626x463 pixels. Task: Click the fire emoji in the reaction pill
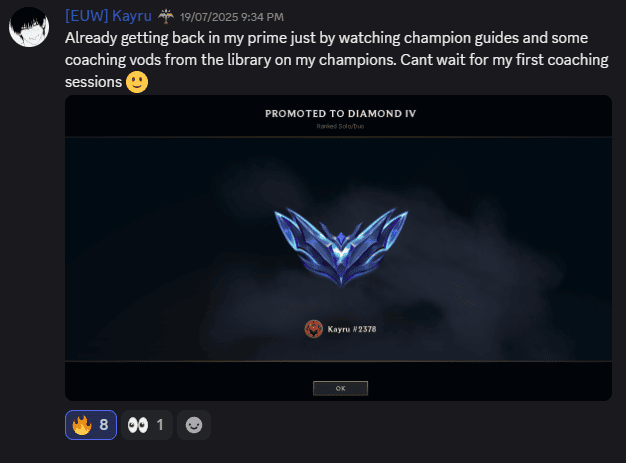82,425
